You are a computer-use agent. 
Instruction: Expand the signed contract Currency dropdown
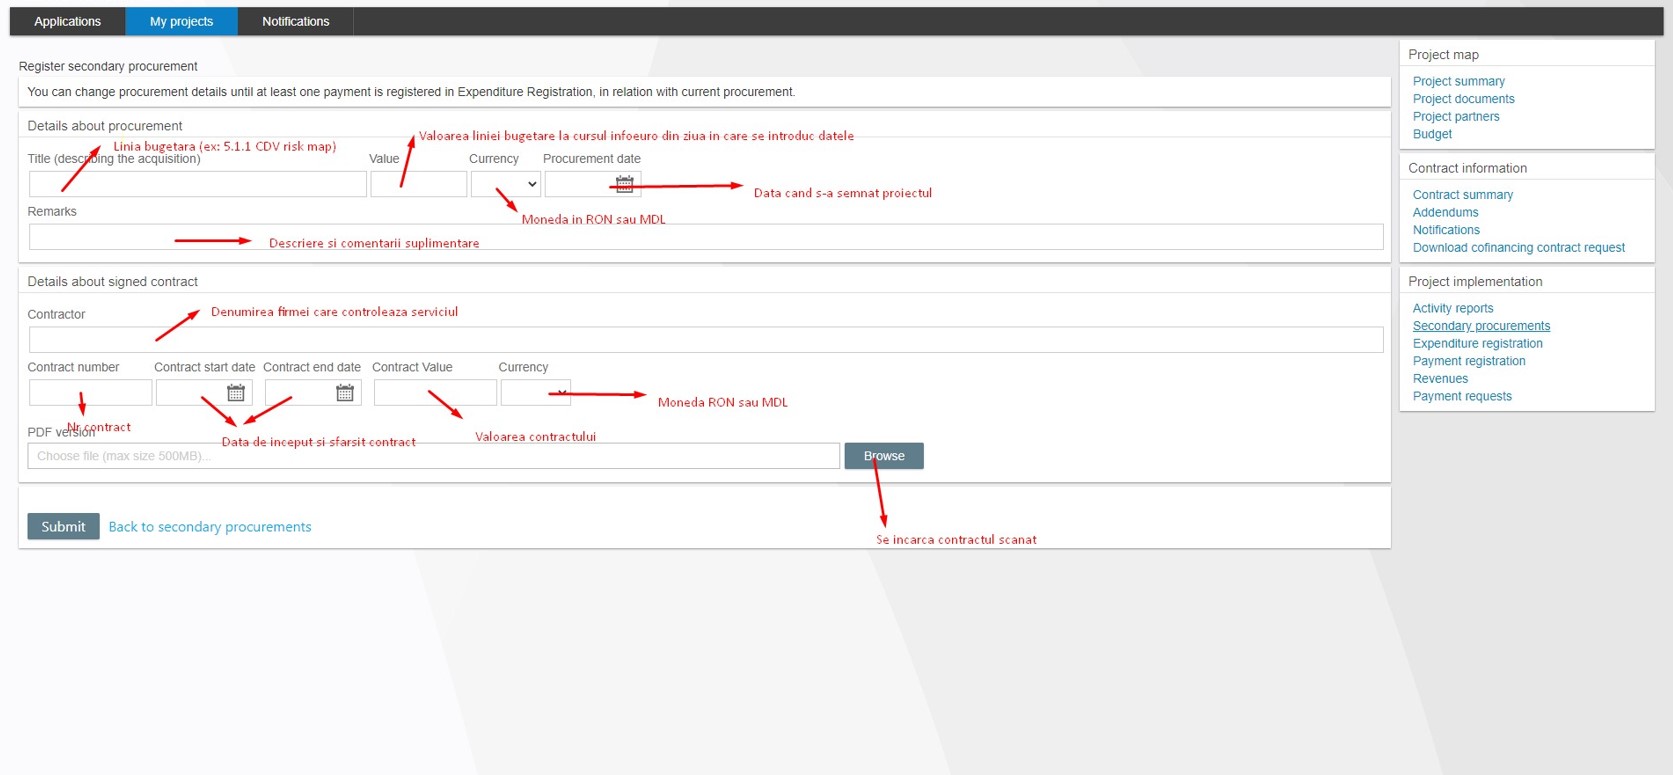click(535, 393)
